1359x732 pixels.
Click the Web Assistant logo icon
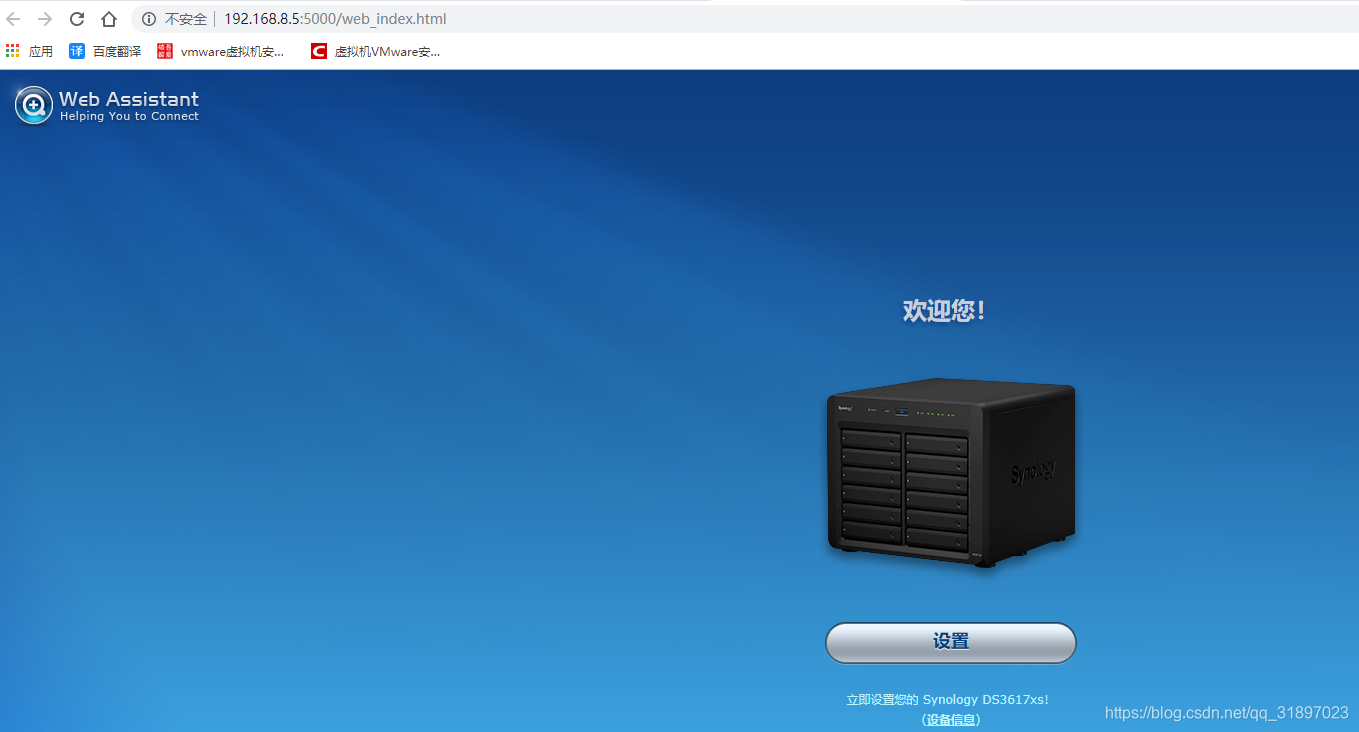tap(34, 105)
